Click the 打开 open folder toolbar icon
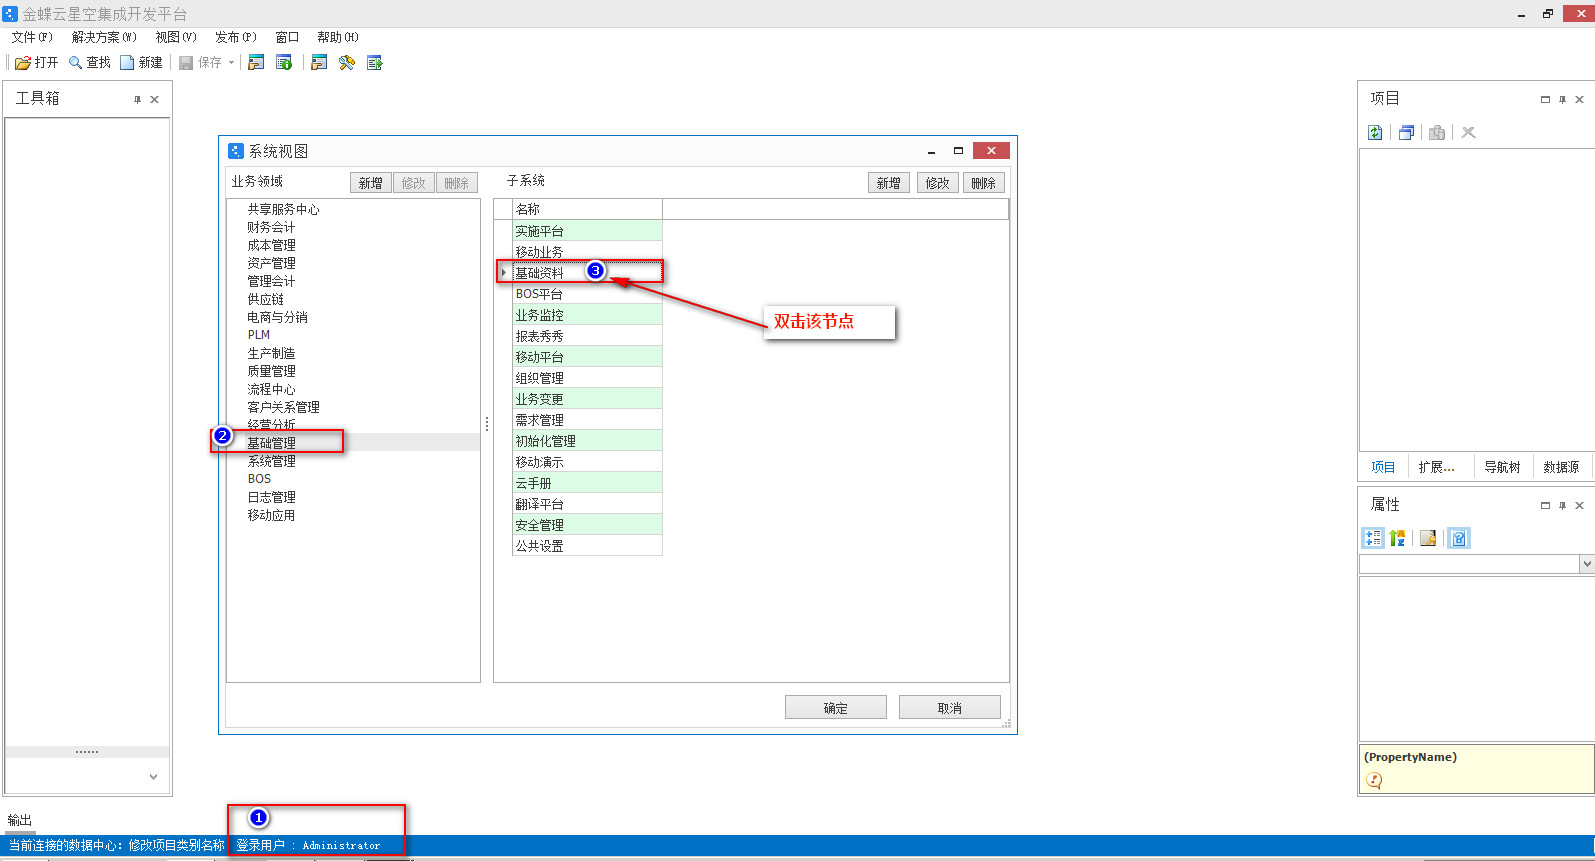The width and height of the screenshot is (1595, 861). (23, 63)
